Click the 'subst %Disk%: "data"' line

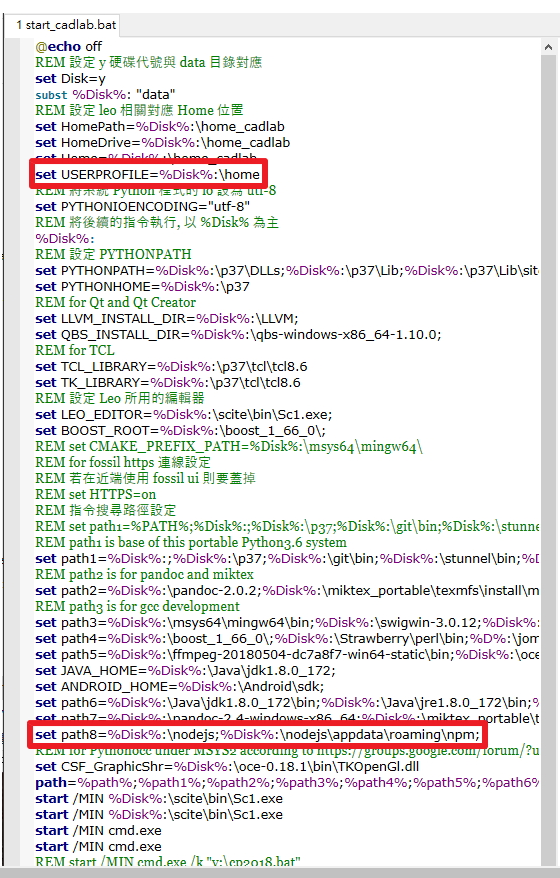point(105,94)
